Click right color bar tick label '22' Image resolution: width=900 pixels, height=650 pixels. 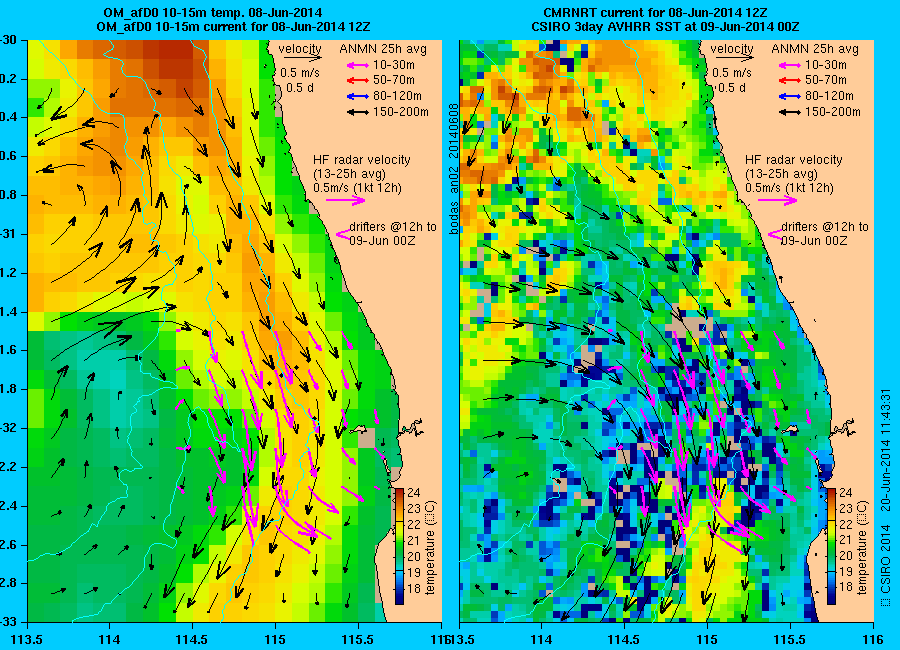pos(845,525)
